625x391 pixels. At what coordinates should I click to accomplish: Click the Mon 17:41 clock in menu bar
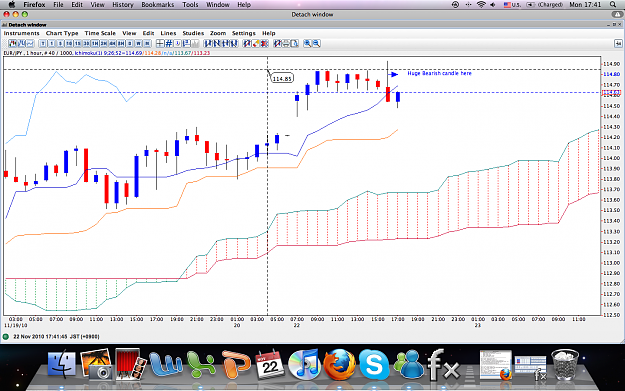585,5
